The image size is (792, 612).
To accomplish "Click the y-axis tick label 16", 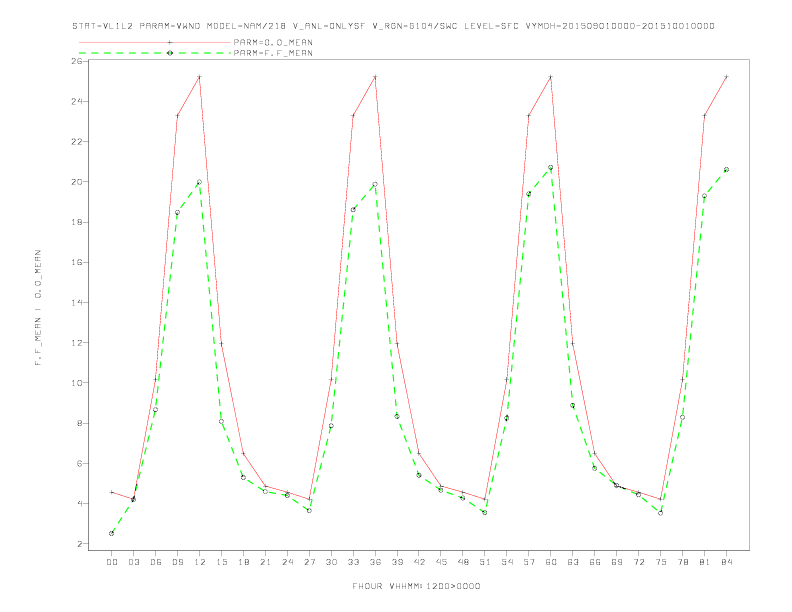I will (77, 263).
